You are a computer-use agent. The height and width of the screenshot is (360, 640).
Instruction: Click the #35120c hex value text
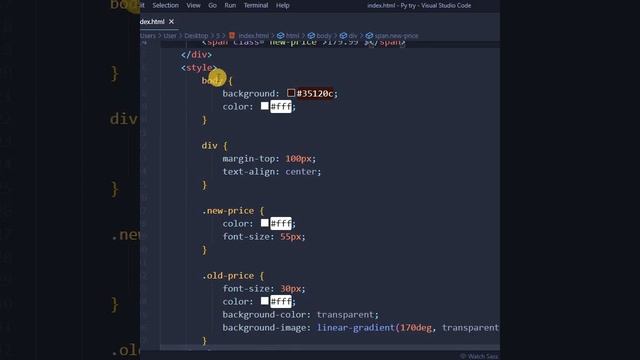point(315,93)
